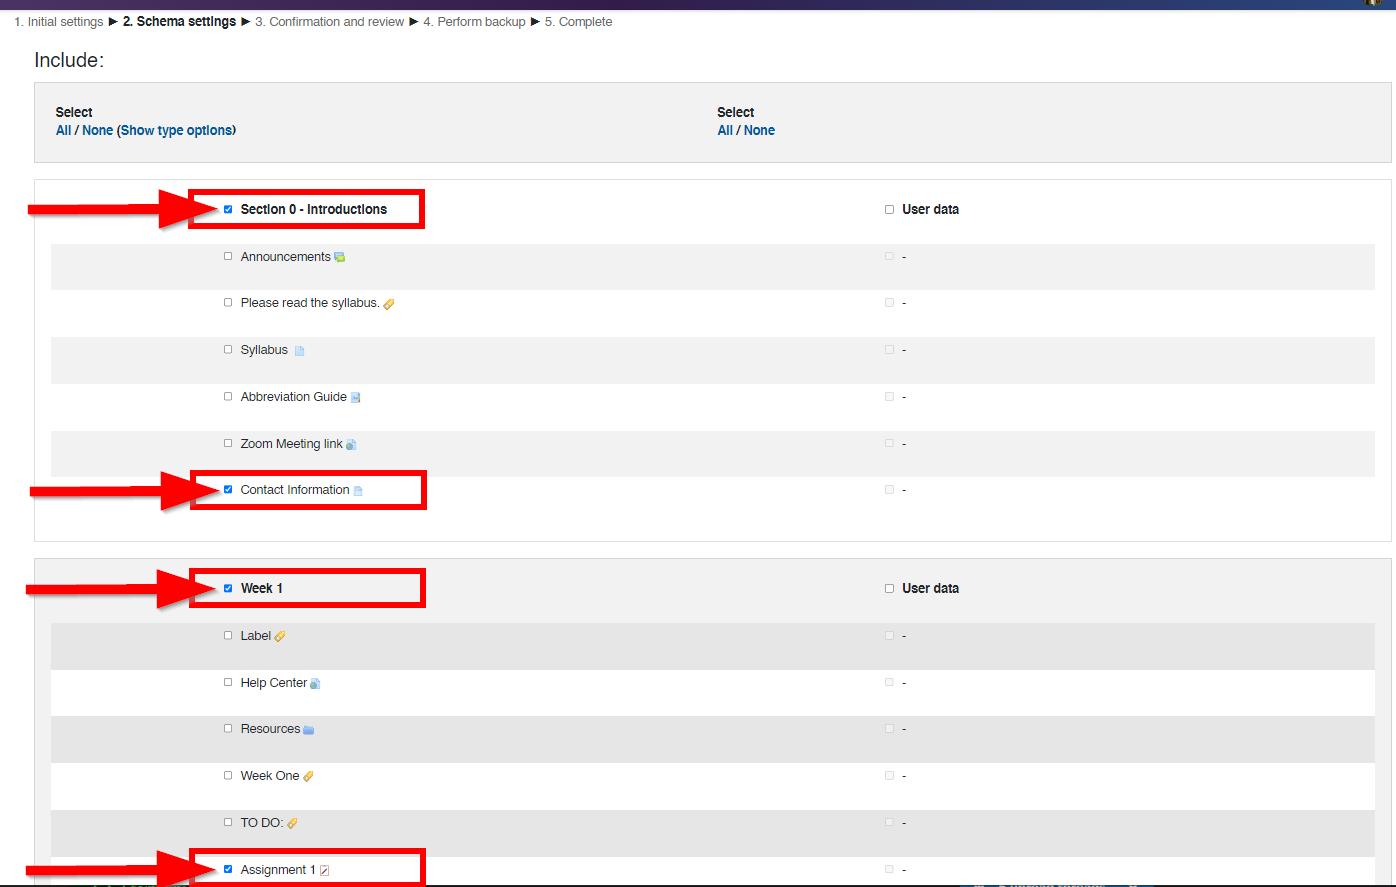1396x887 pixels.
Task: Enable the Syllabus checkbox
Action: tap(228, 349)
